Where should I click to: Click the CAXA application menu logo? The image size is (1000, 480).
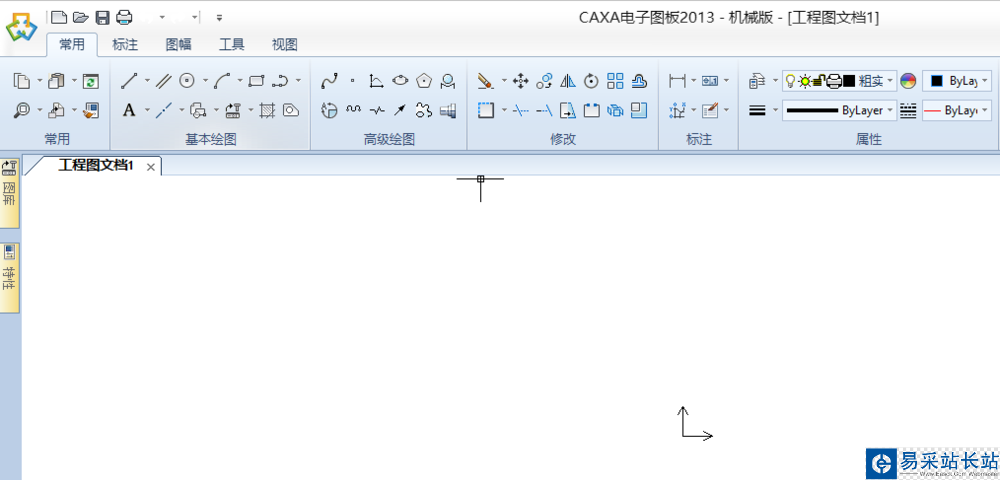point(22,27)
